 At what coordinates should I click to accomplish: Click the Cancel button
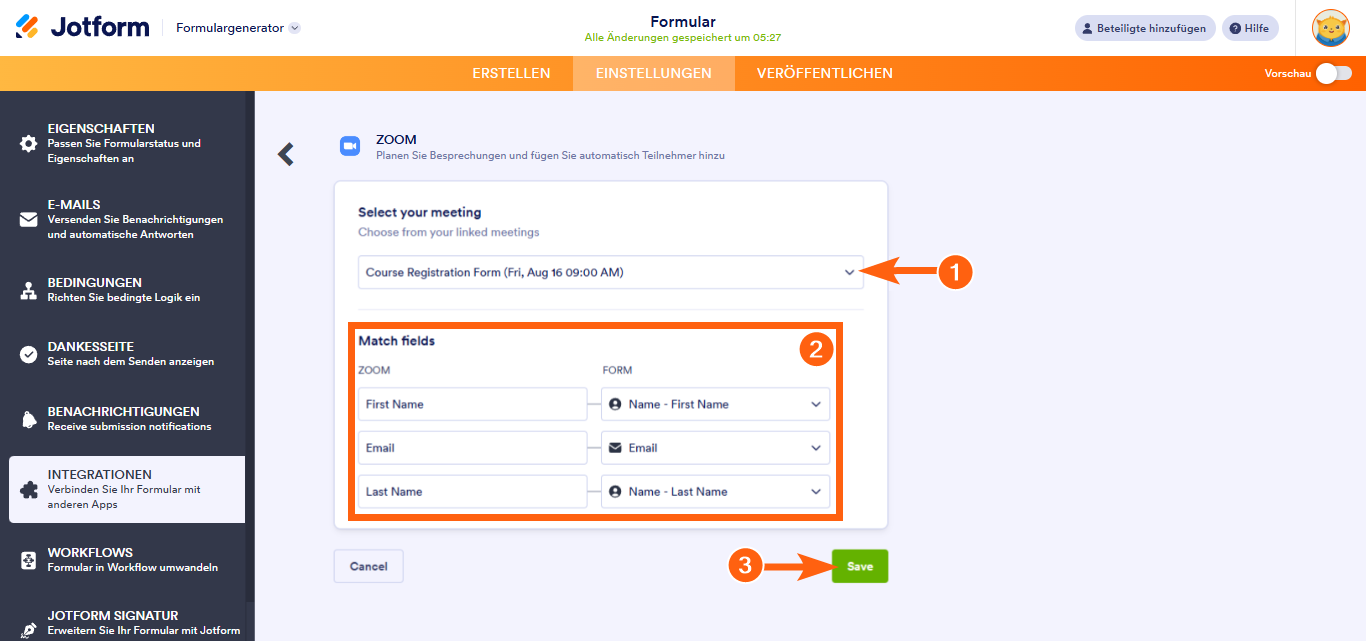(x=368, y=566)
